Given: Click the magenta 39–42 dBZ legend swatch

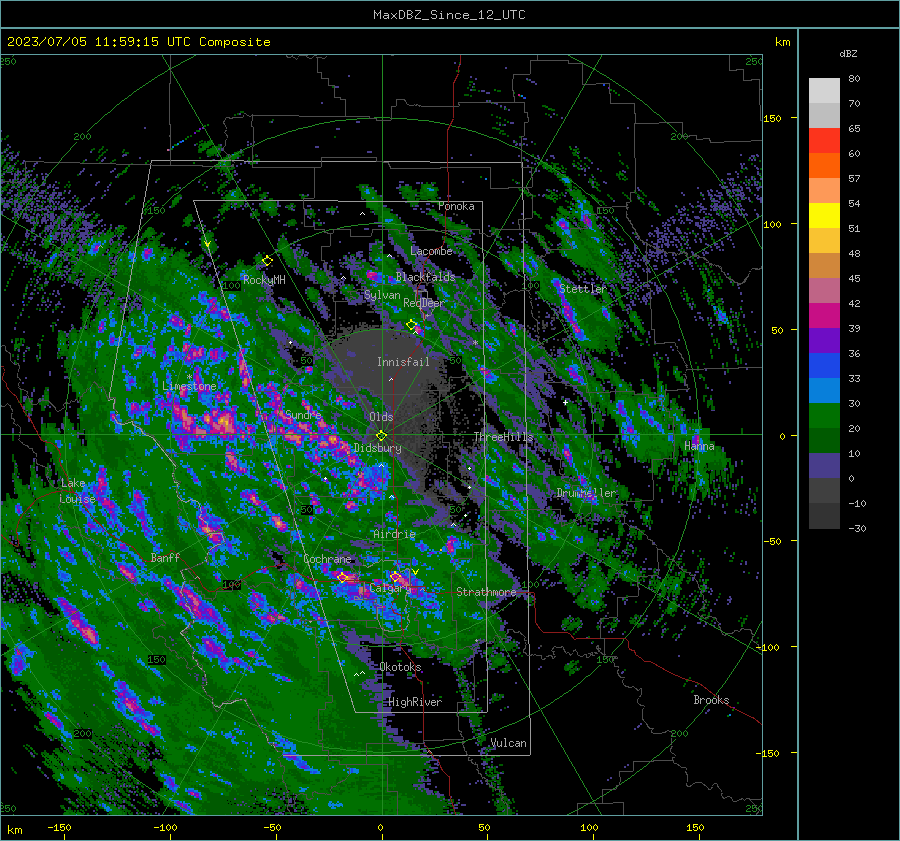Looking at the screenshot, I should point(824,315).
